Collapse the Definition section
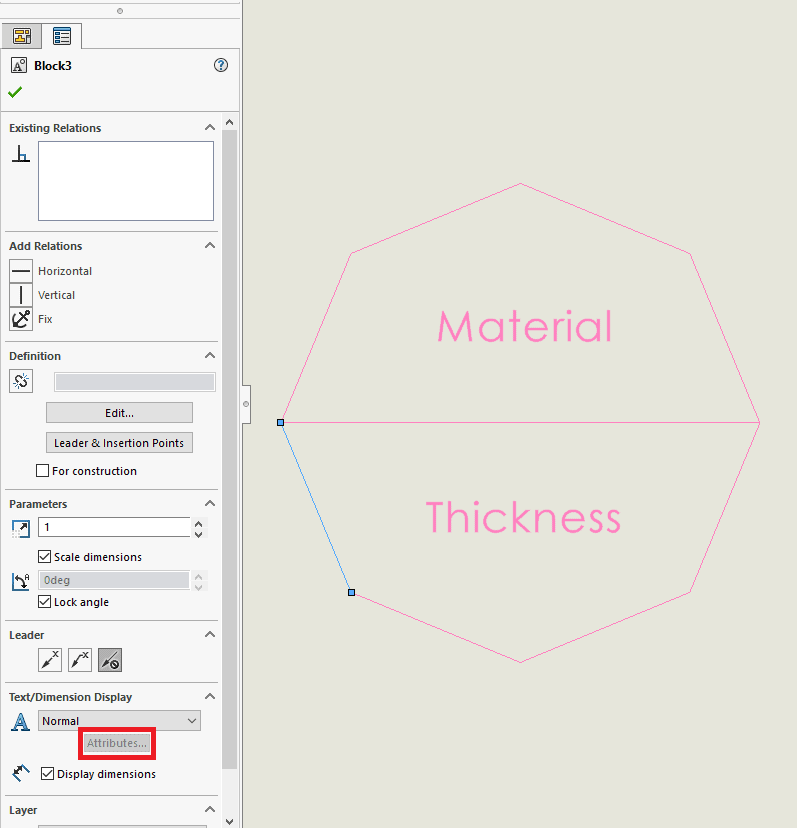797x828 pixels. pos(210,355)
